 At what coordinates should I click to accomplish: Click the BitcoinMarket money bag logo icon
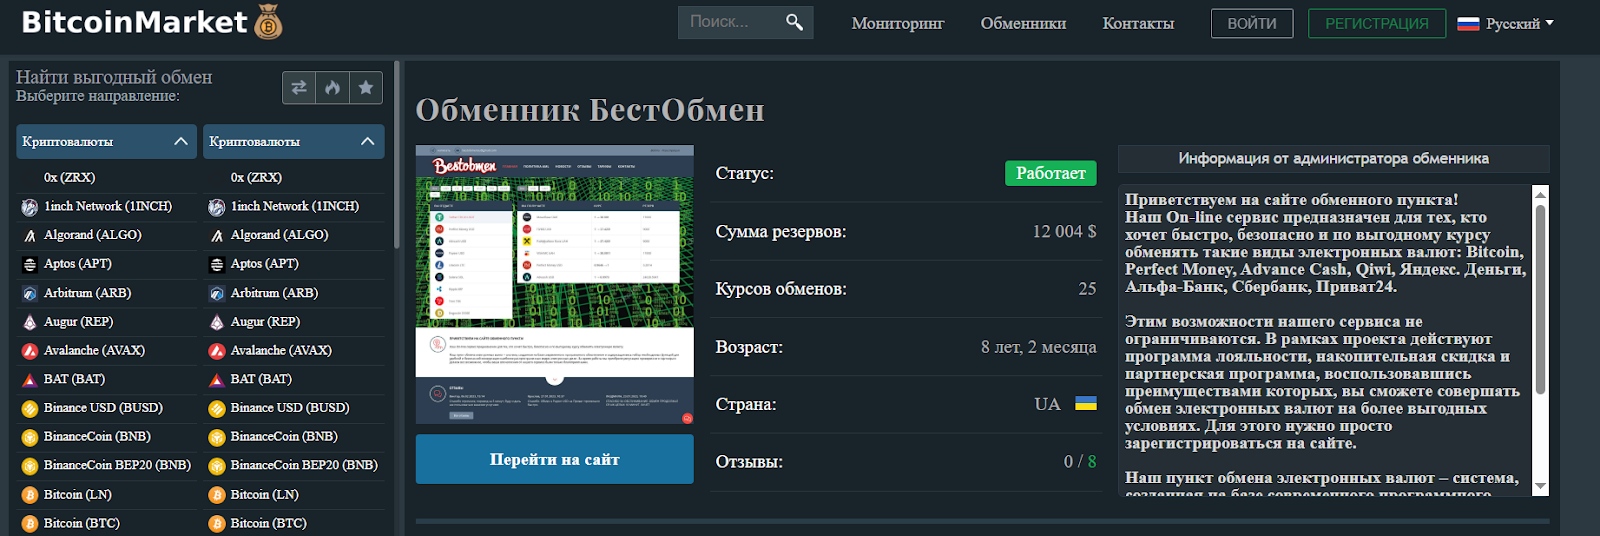tap(268, 22)
